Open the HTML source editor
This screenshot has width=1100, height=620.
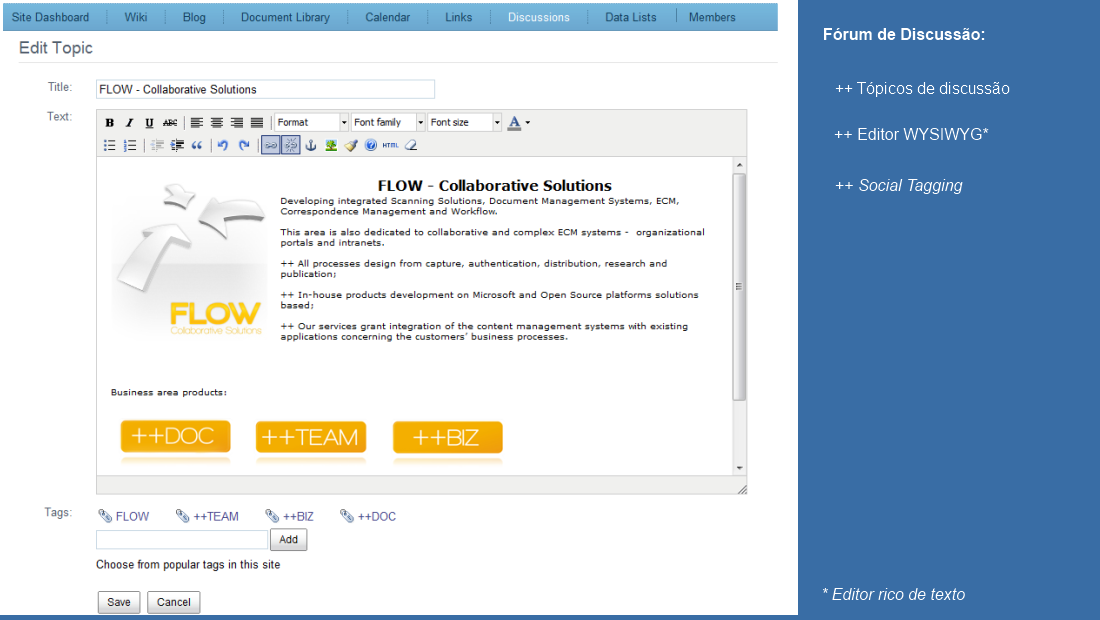pos(391,145)
